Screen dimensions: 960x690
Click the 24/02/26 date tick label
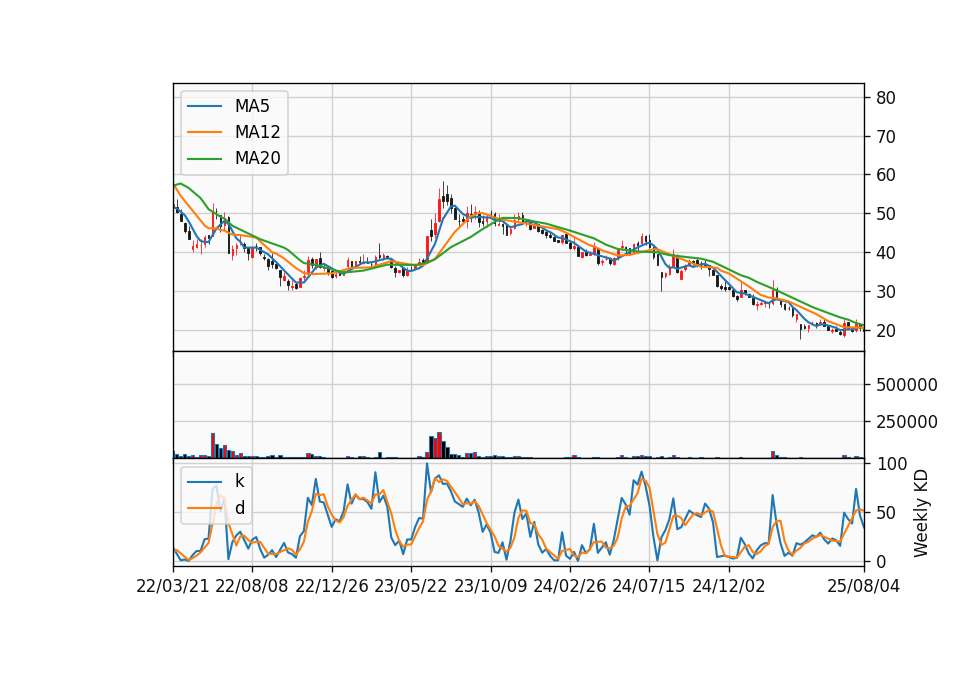(569, 586)
